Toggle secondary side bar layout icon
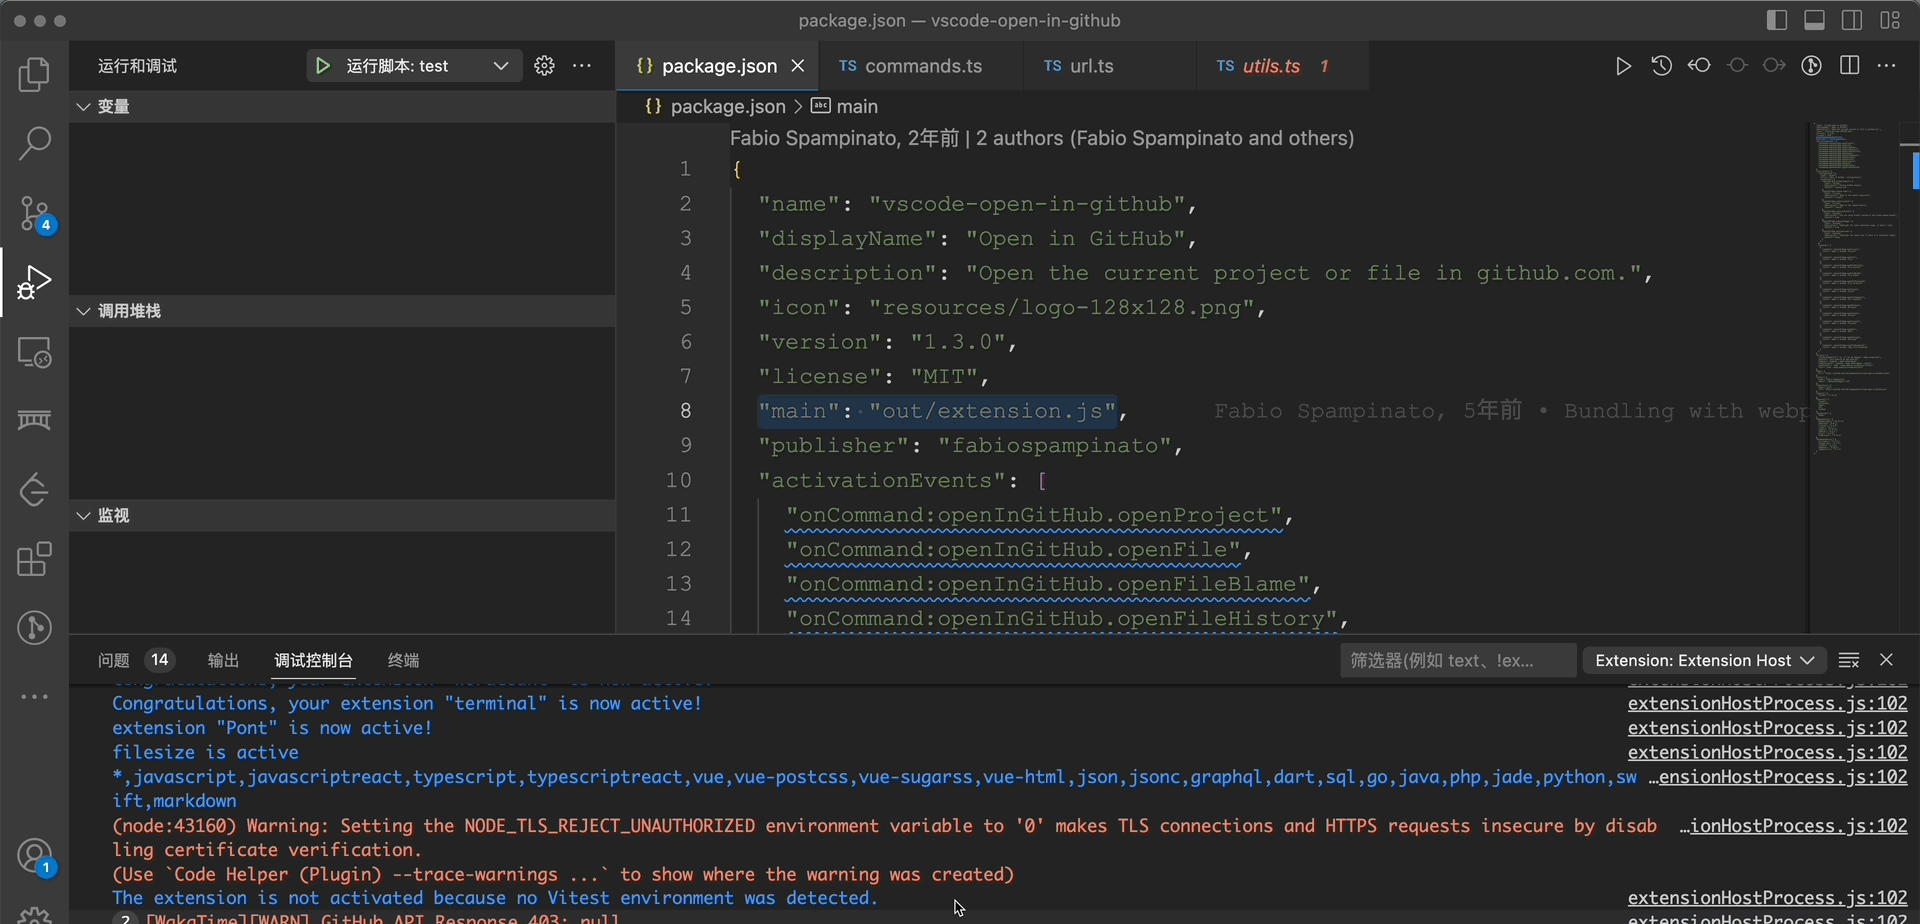 (1852, 20)
